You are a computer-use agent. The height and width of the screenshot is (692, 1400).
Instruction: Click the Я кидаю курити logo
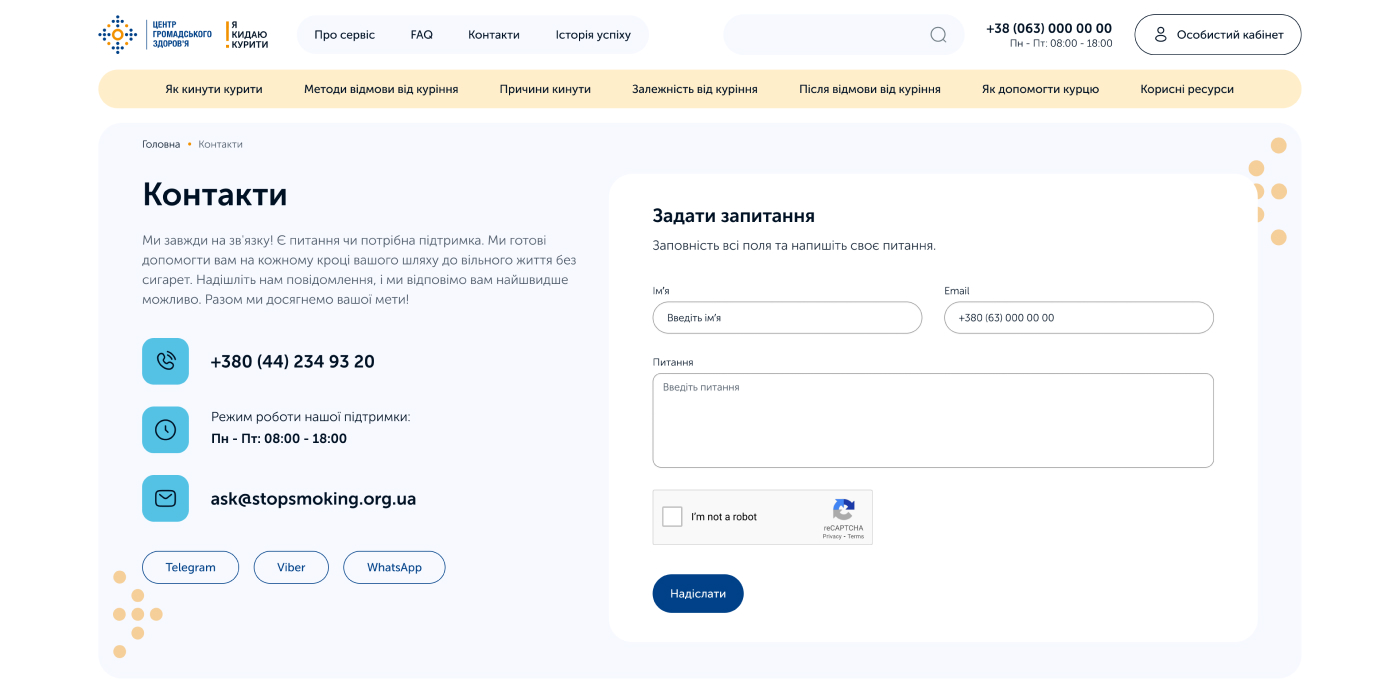click(x=247, y=35)
